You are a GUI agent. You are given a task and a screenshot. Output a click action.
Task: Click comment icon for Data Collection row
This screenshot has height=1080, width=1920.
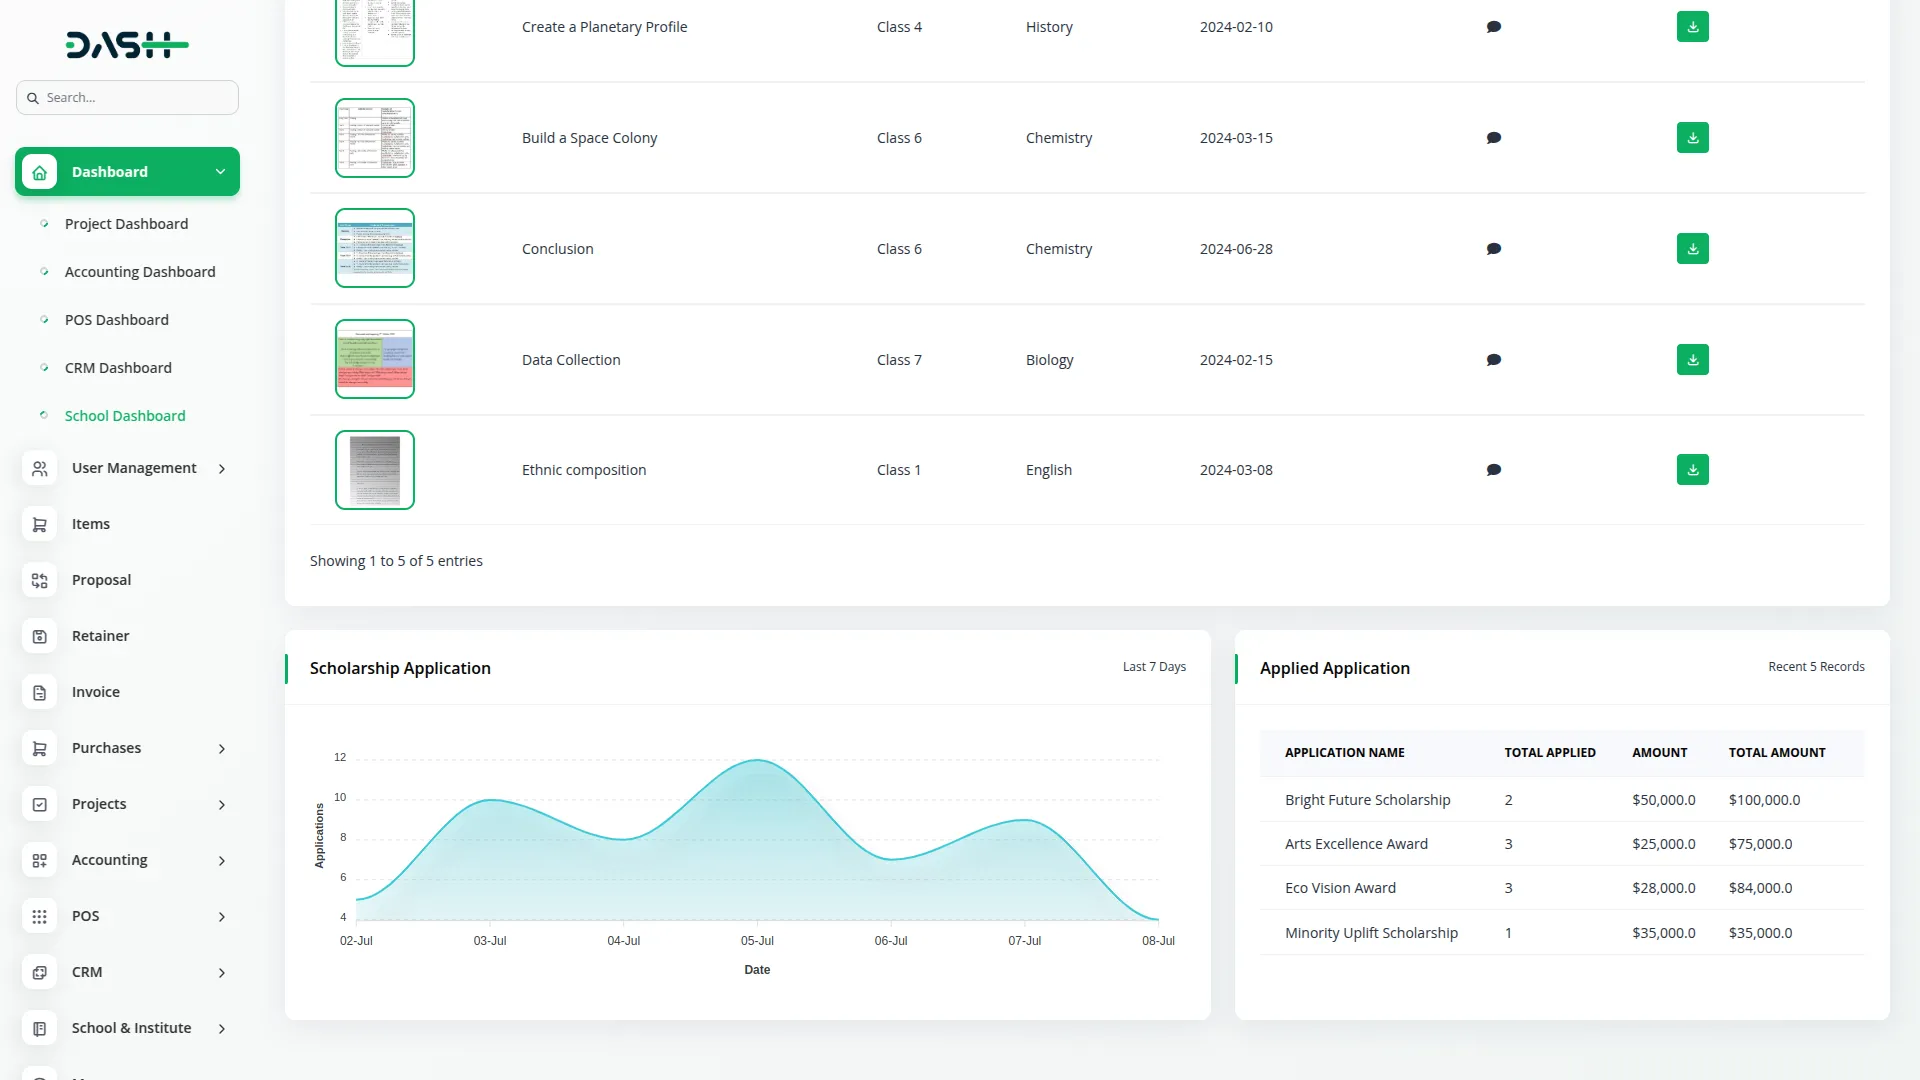(1493, 360)
